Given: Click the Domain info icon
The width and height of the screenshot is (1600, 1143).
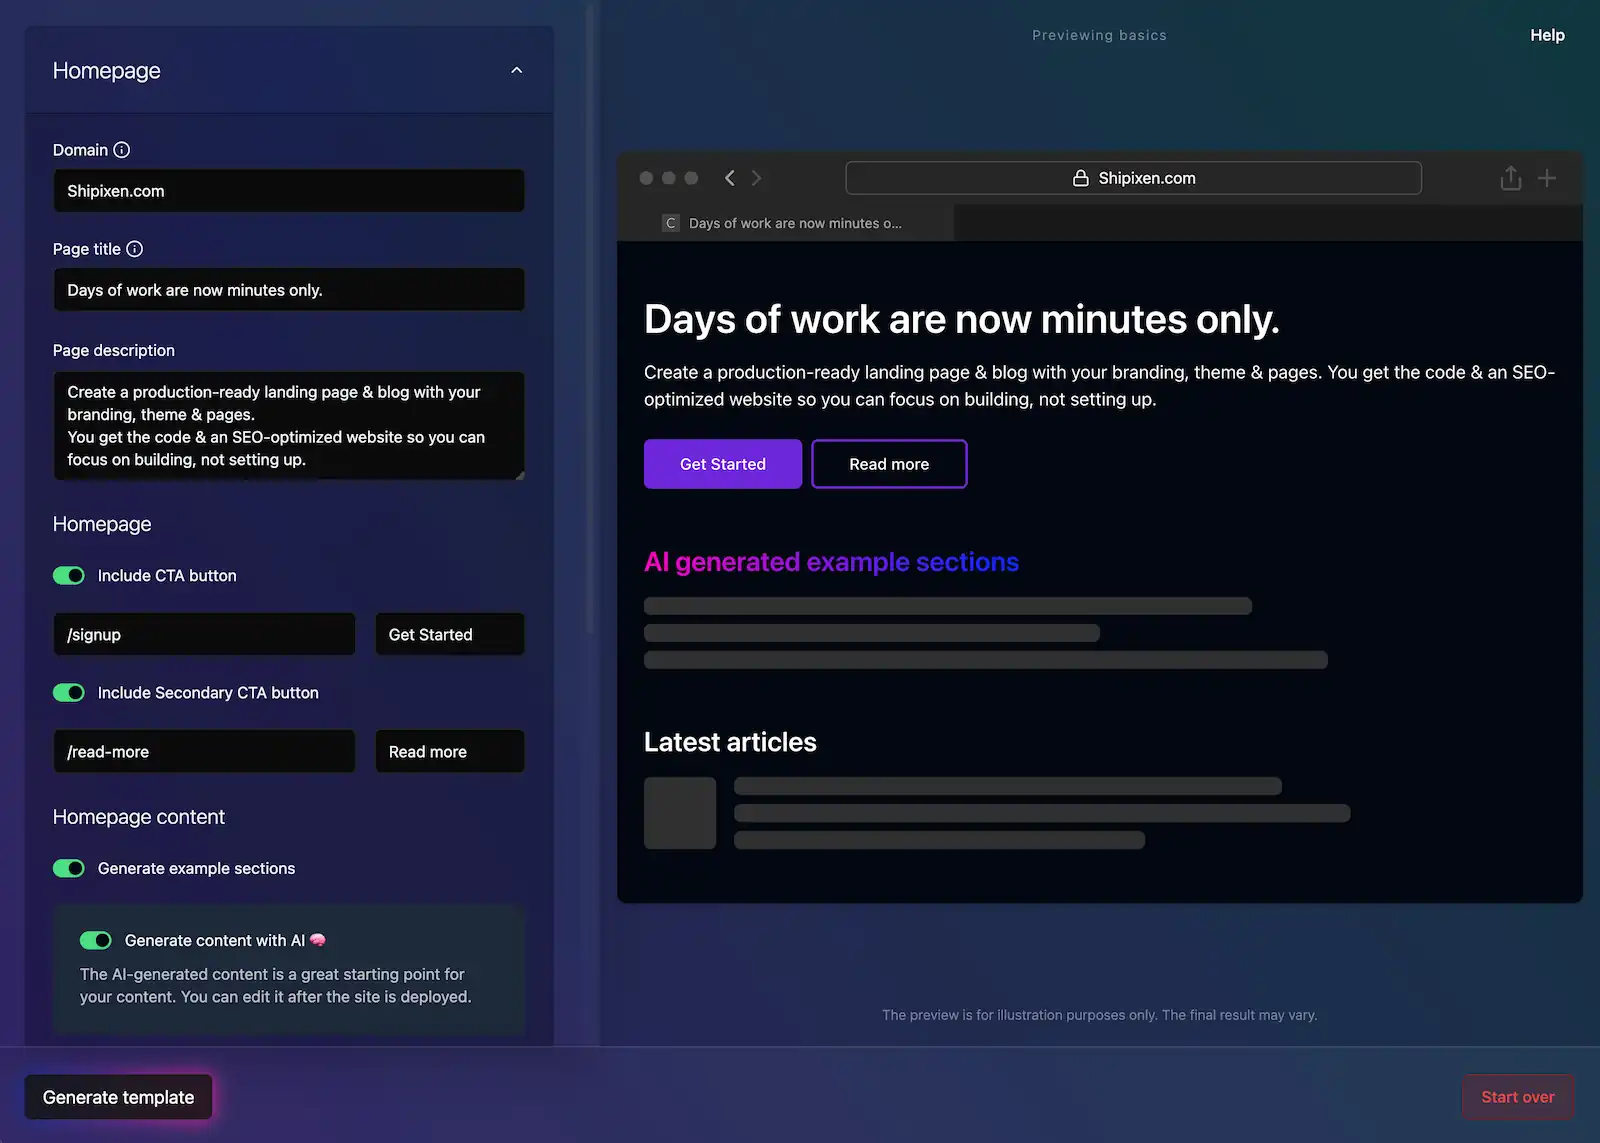Looking at the screenshot, I should pos(122,150).
